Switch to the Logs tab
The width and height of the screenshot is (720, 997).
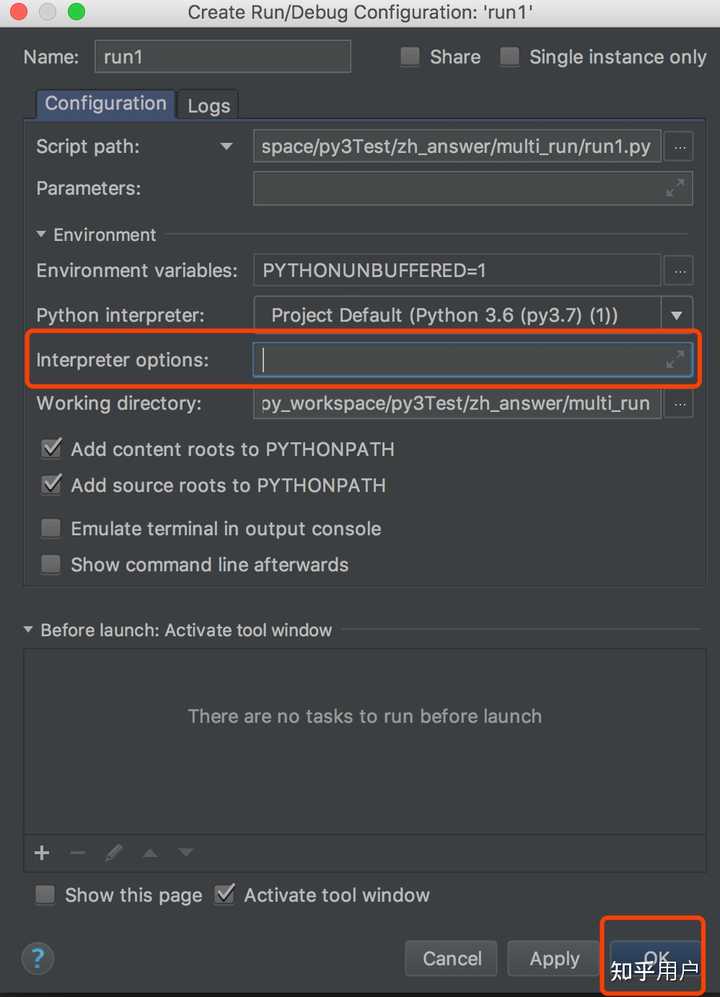(208, 105)
